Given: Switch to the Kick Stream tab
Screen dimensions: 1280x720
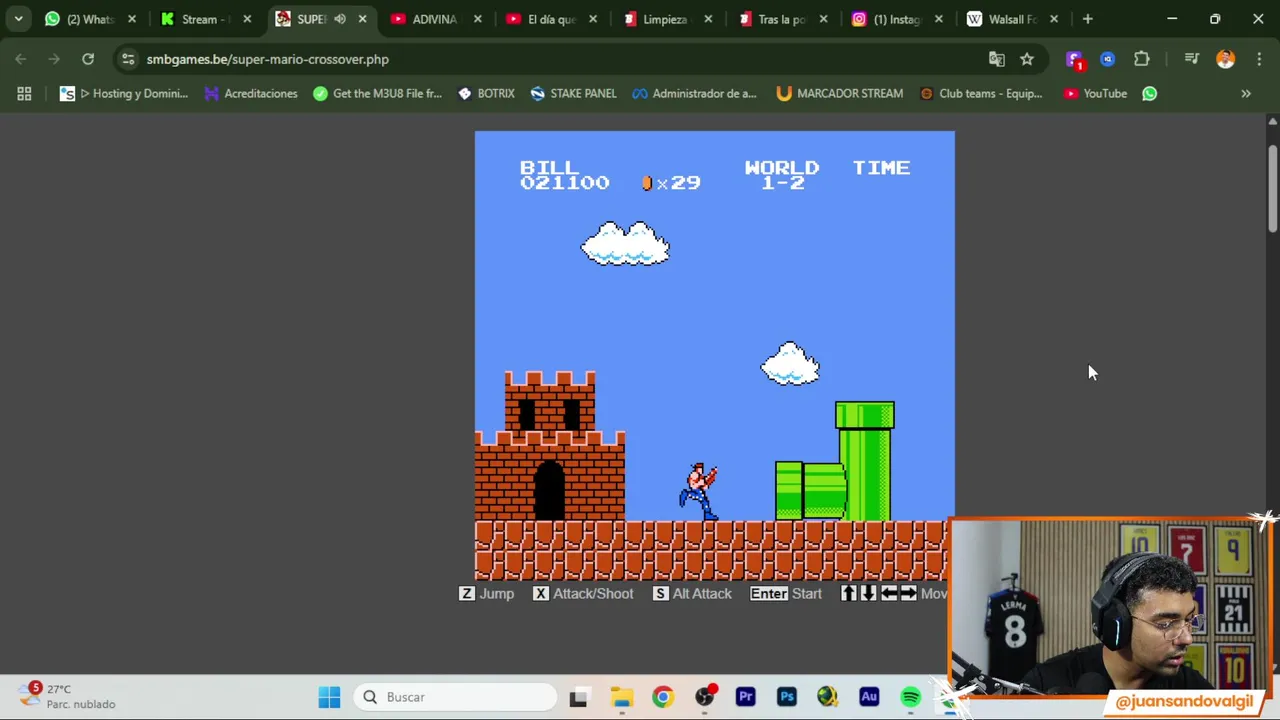Looking at the screenshot, I should pos(205,19).
